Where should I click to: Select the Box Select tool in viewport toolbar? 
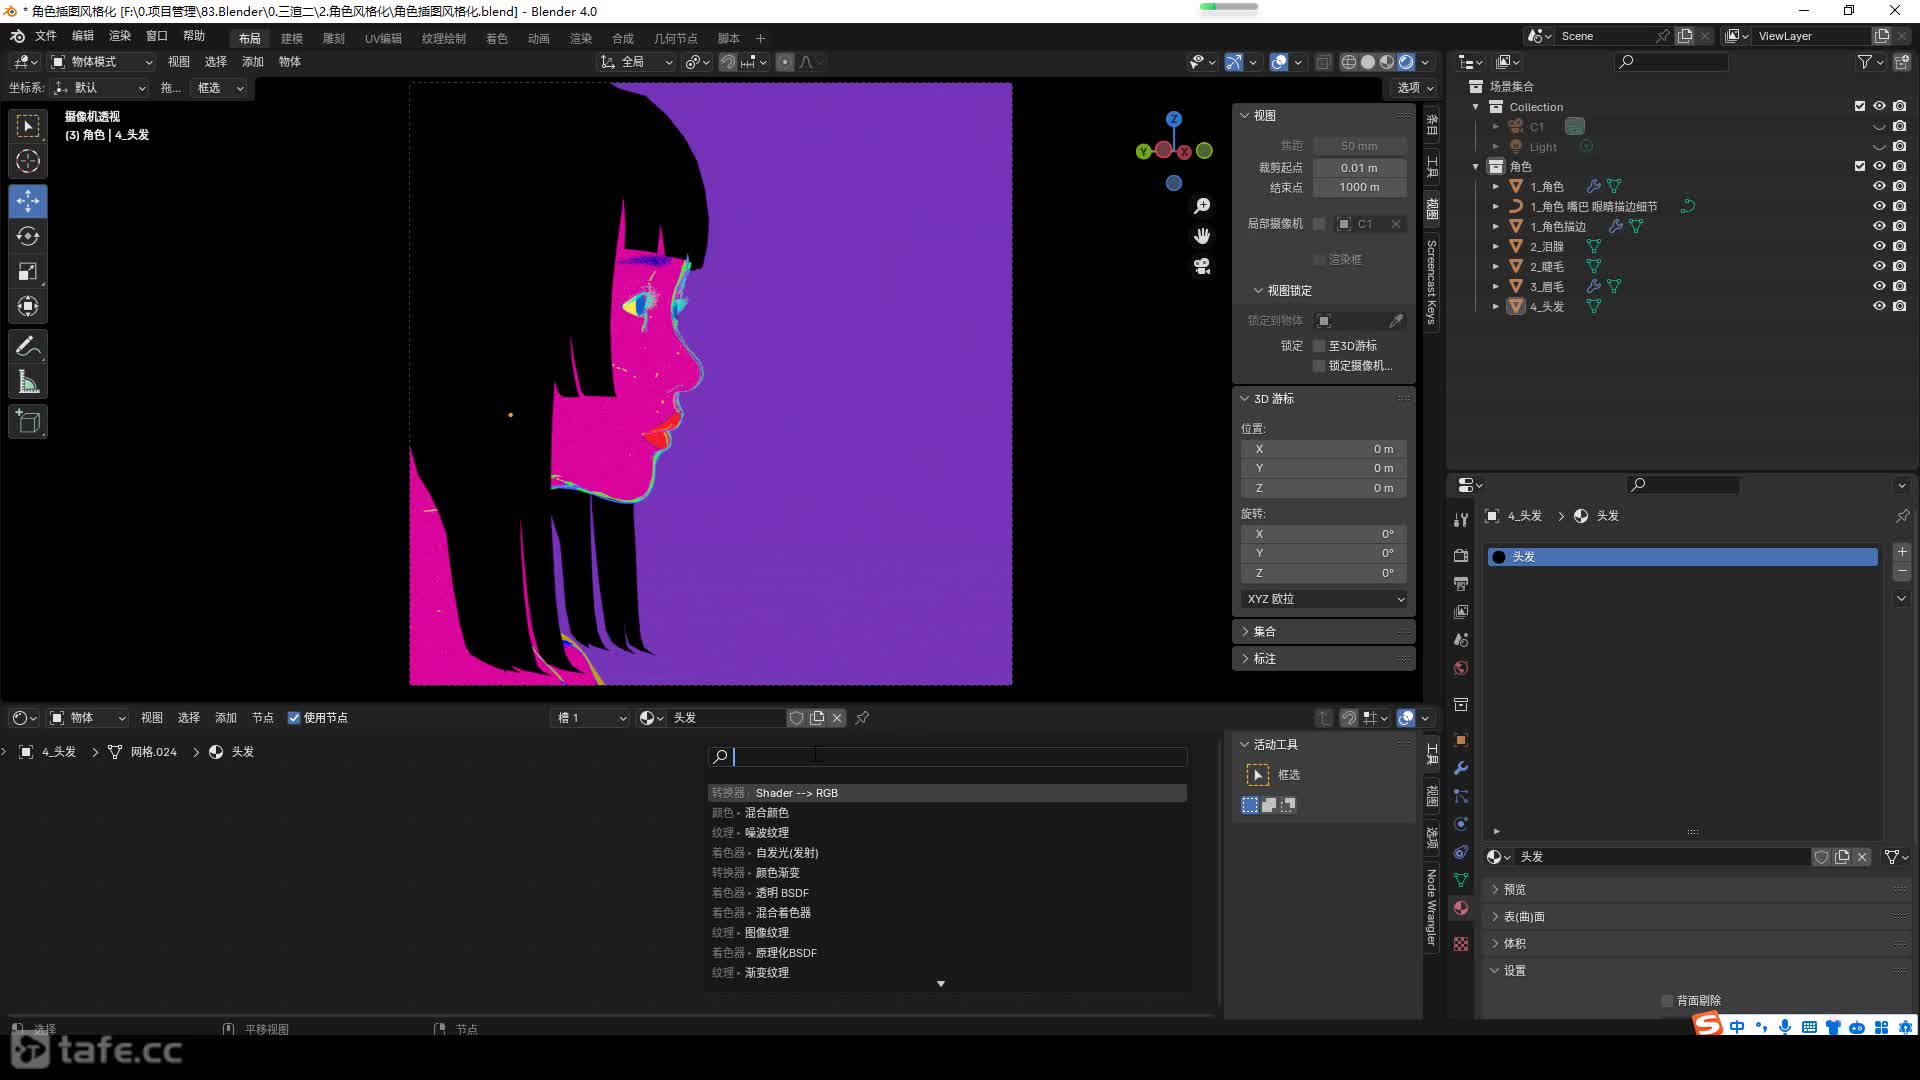28,126
